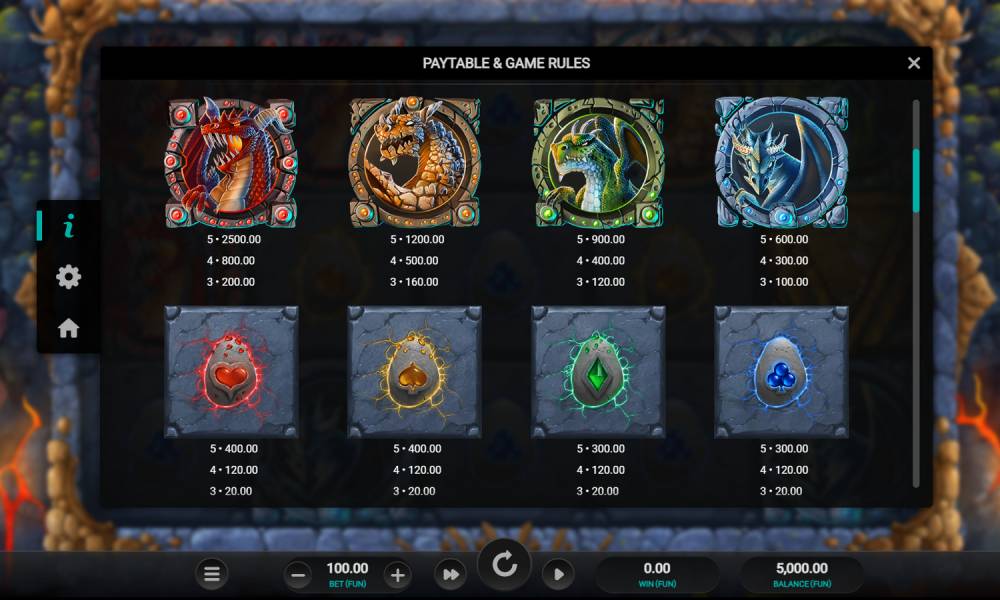Decrease bet with the minus button
The height and width of the screenshot is (600, 1000).
click(x=298, y=575)
